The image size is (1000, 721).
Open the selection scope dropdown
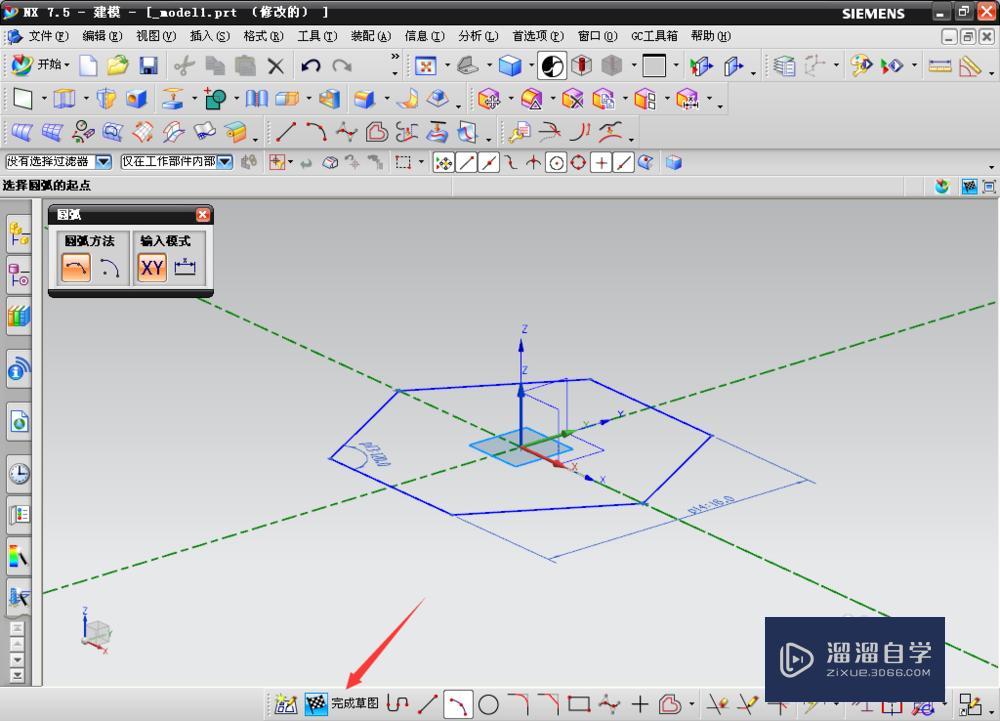click(x=224, y=162)
